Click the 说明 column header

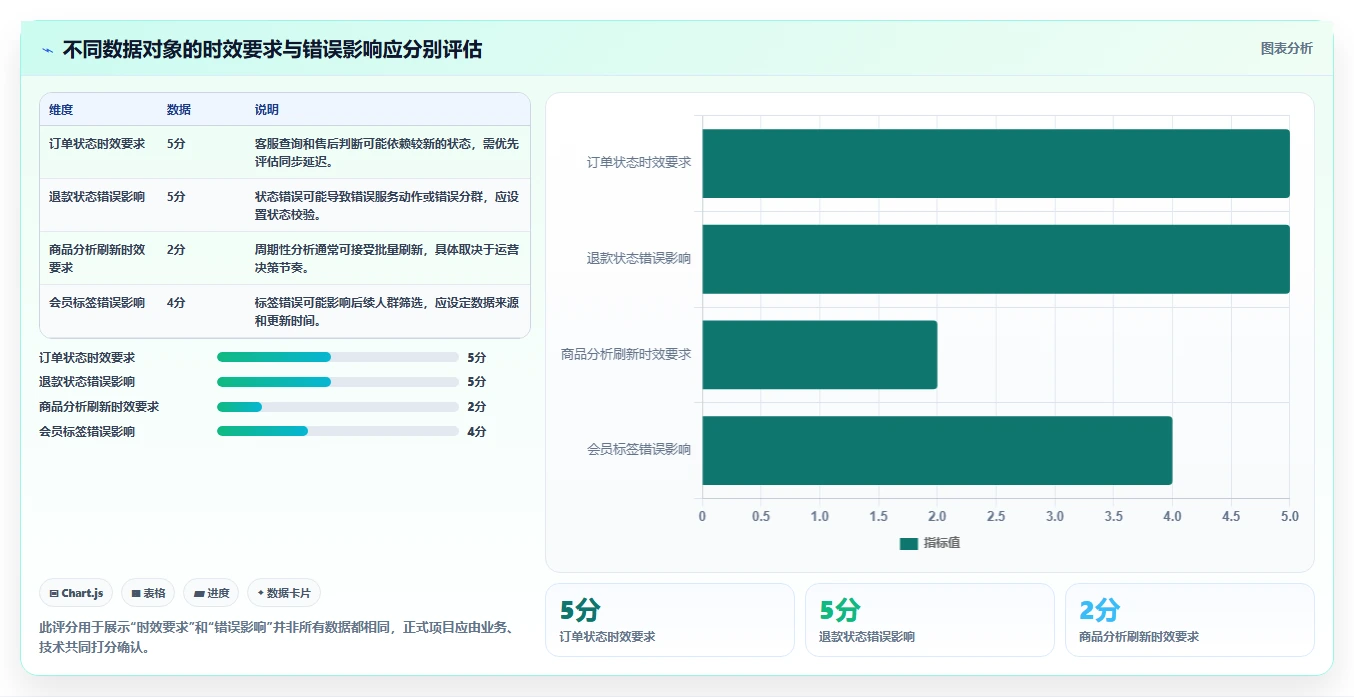tap(267, 110)
